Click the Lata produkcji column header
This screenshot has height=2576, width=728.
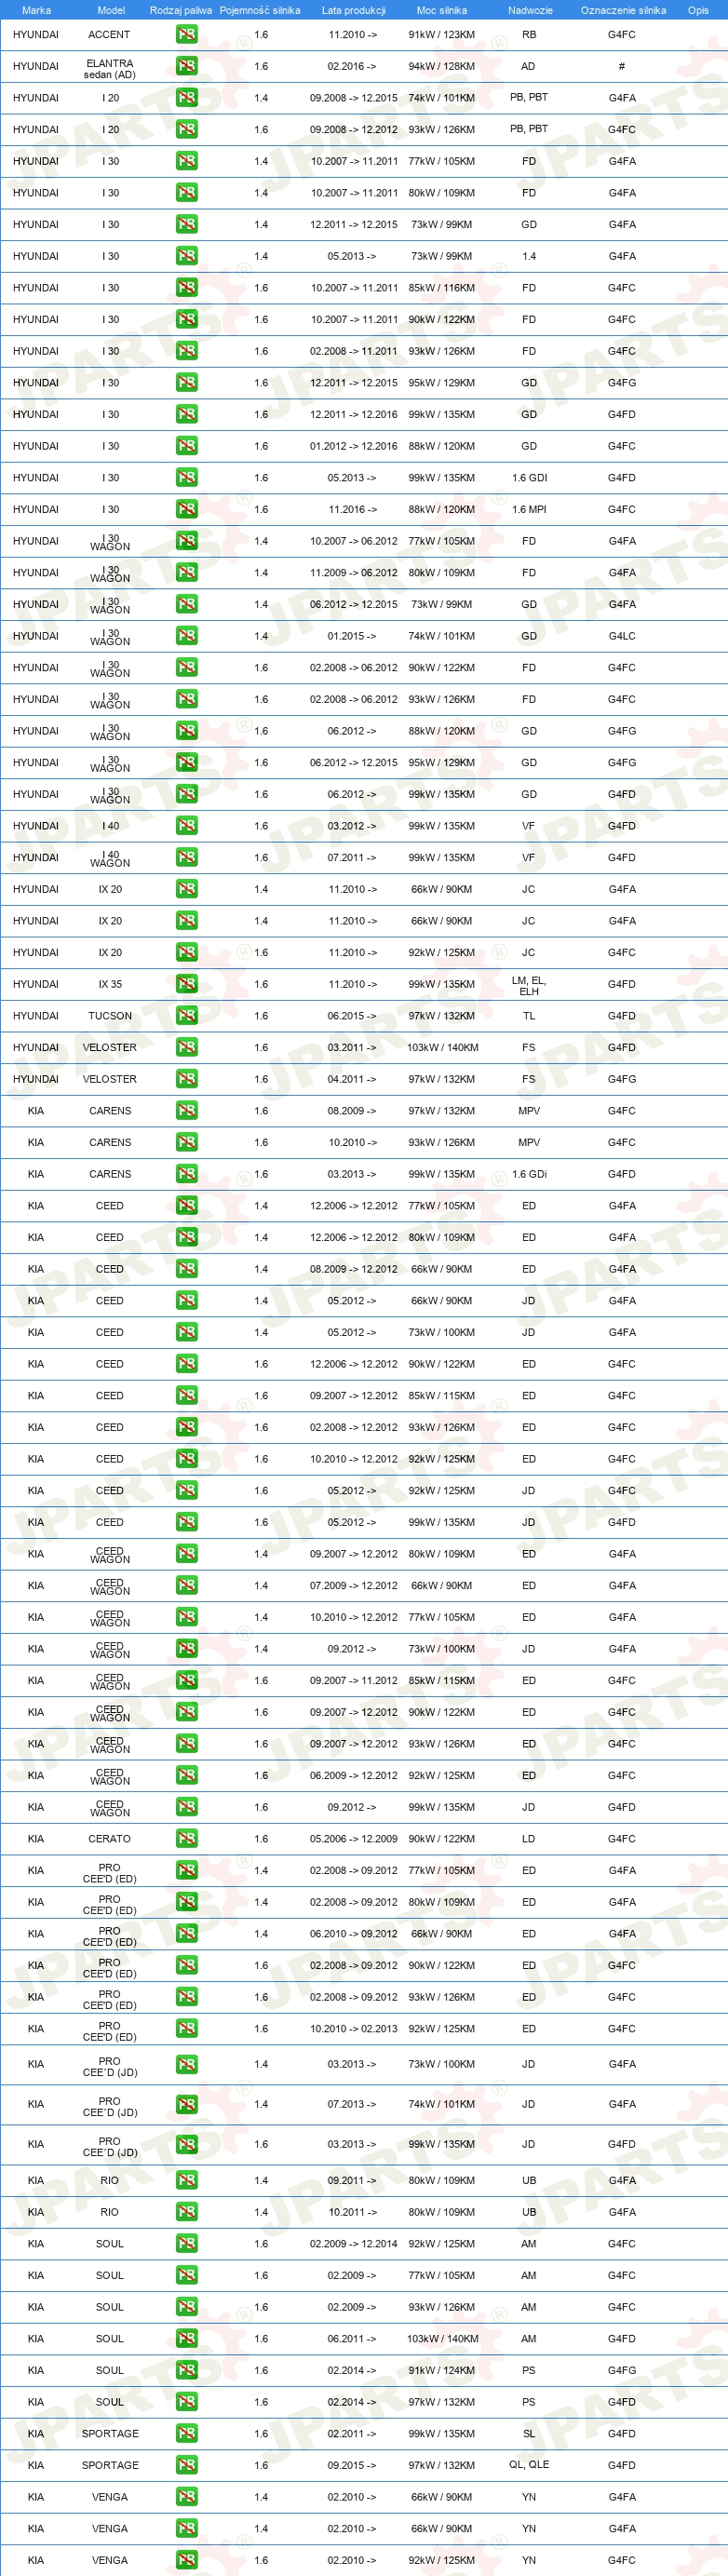[x=353, y=10]
